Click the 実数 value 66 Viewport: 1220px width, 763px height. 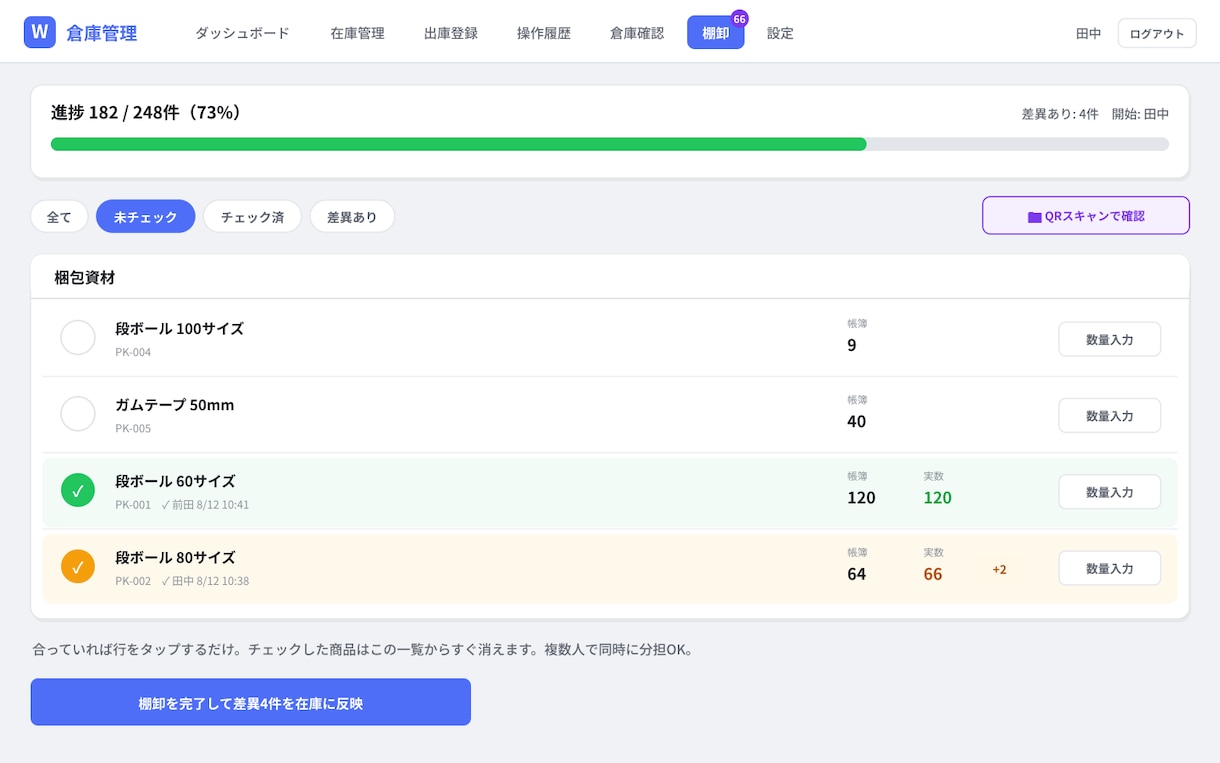pyautogui.click(x=933, y=574)
